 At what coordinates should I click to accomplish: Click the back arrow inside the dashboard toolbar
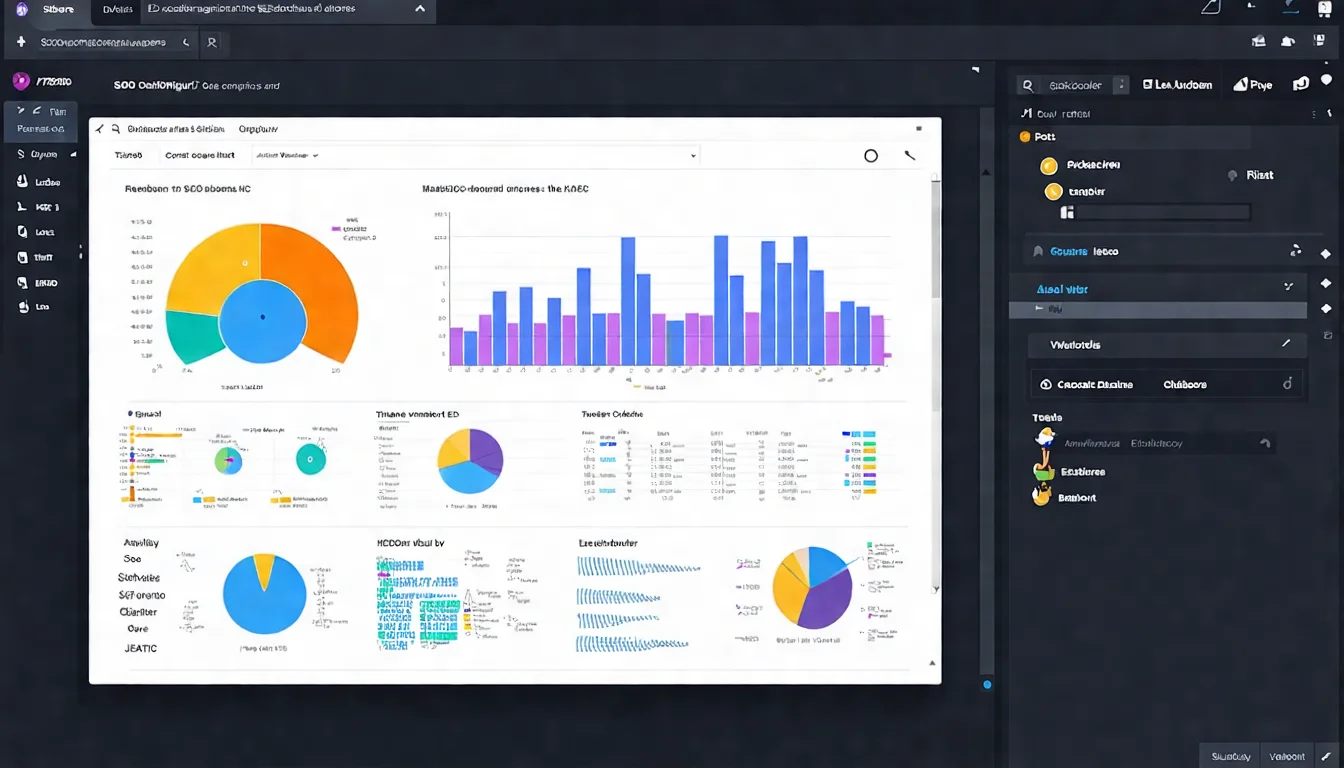pyautogui.click(x=99, y=128)
